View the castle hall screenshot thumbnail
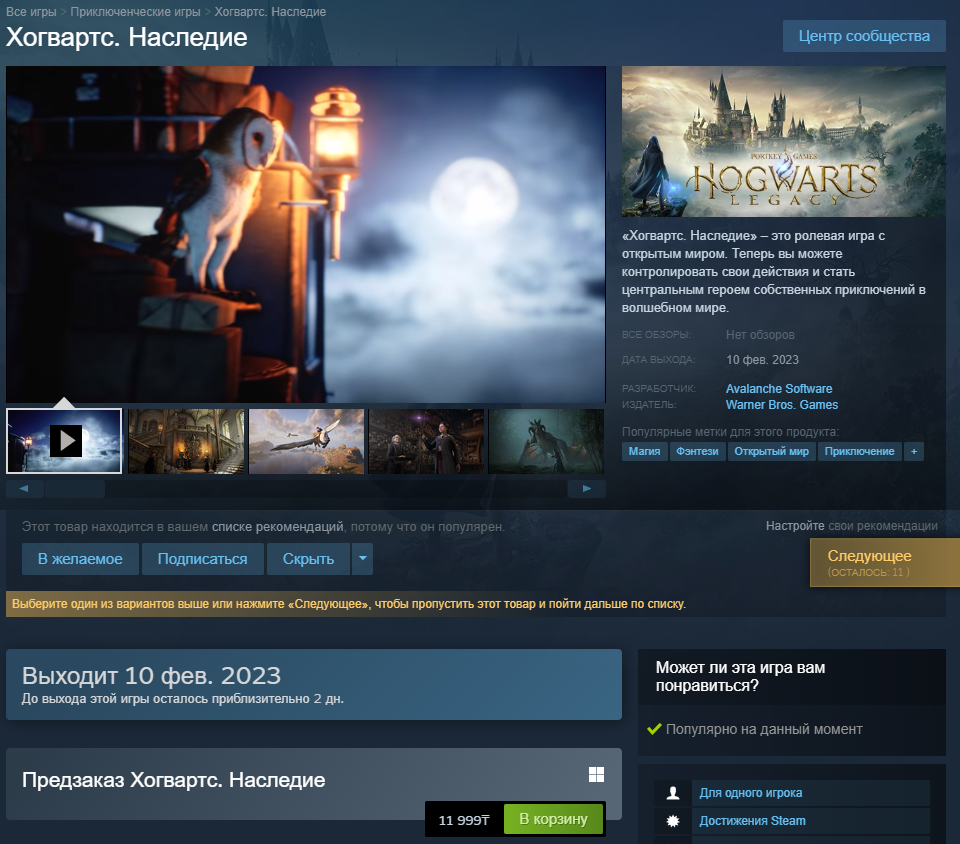 click(x=187, y=441)
